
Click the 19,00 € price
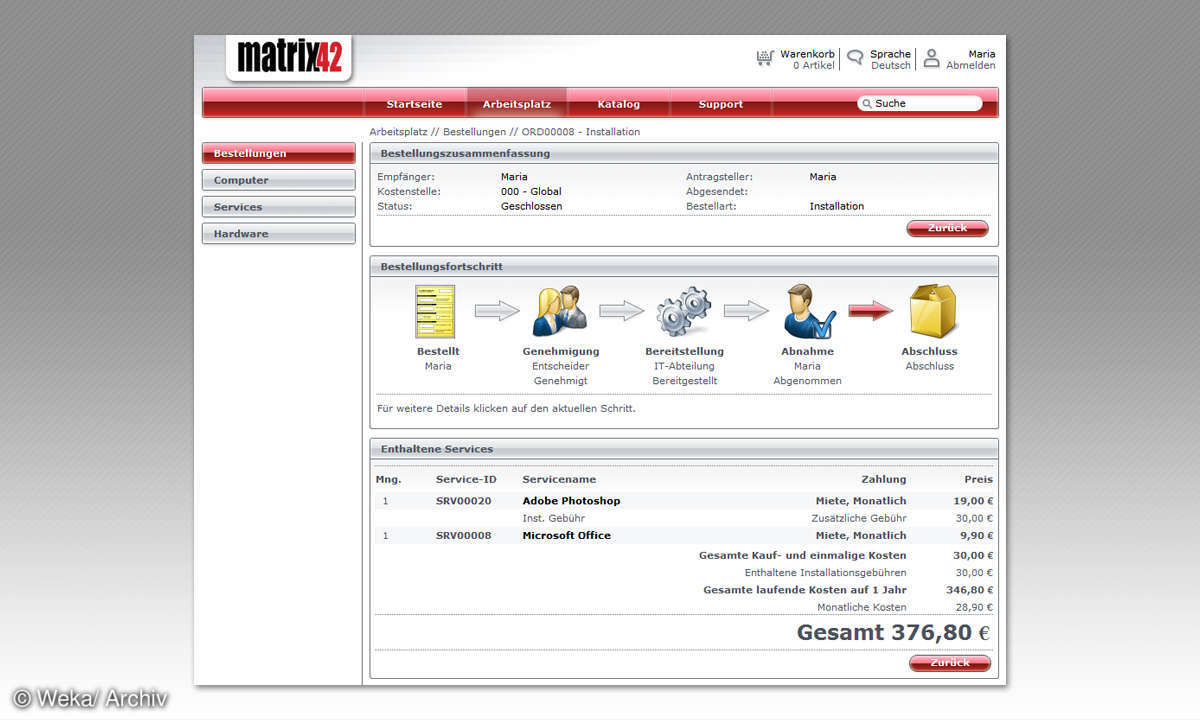pos(974,501)
